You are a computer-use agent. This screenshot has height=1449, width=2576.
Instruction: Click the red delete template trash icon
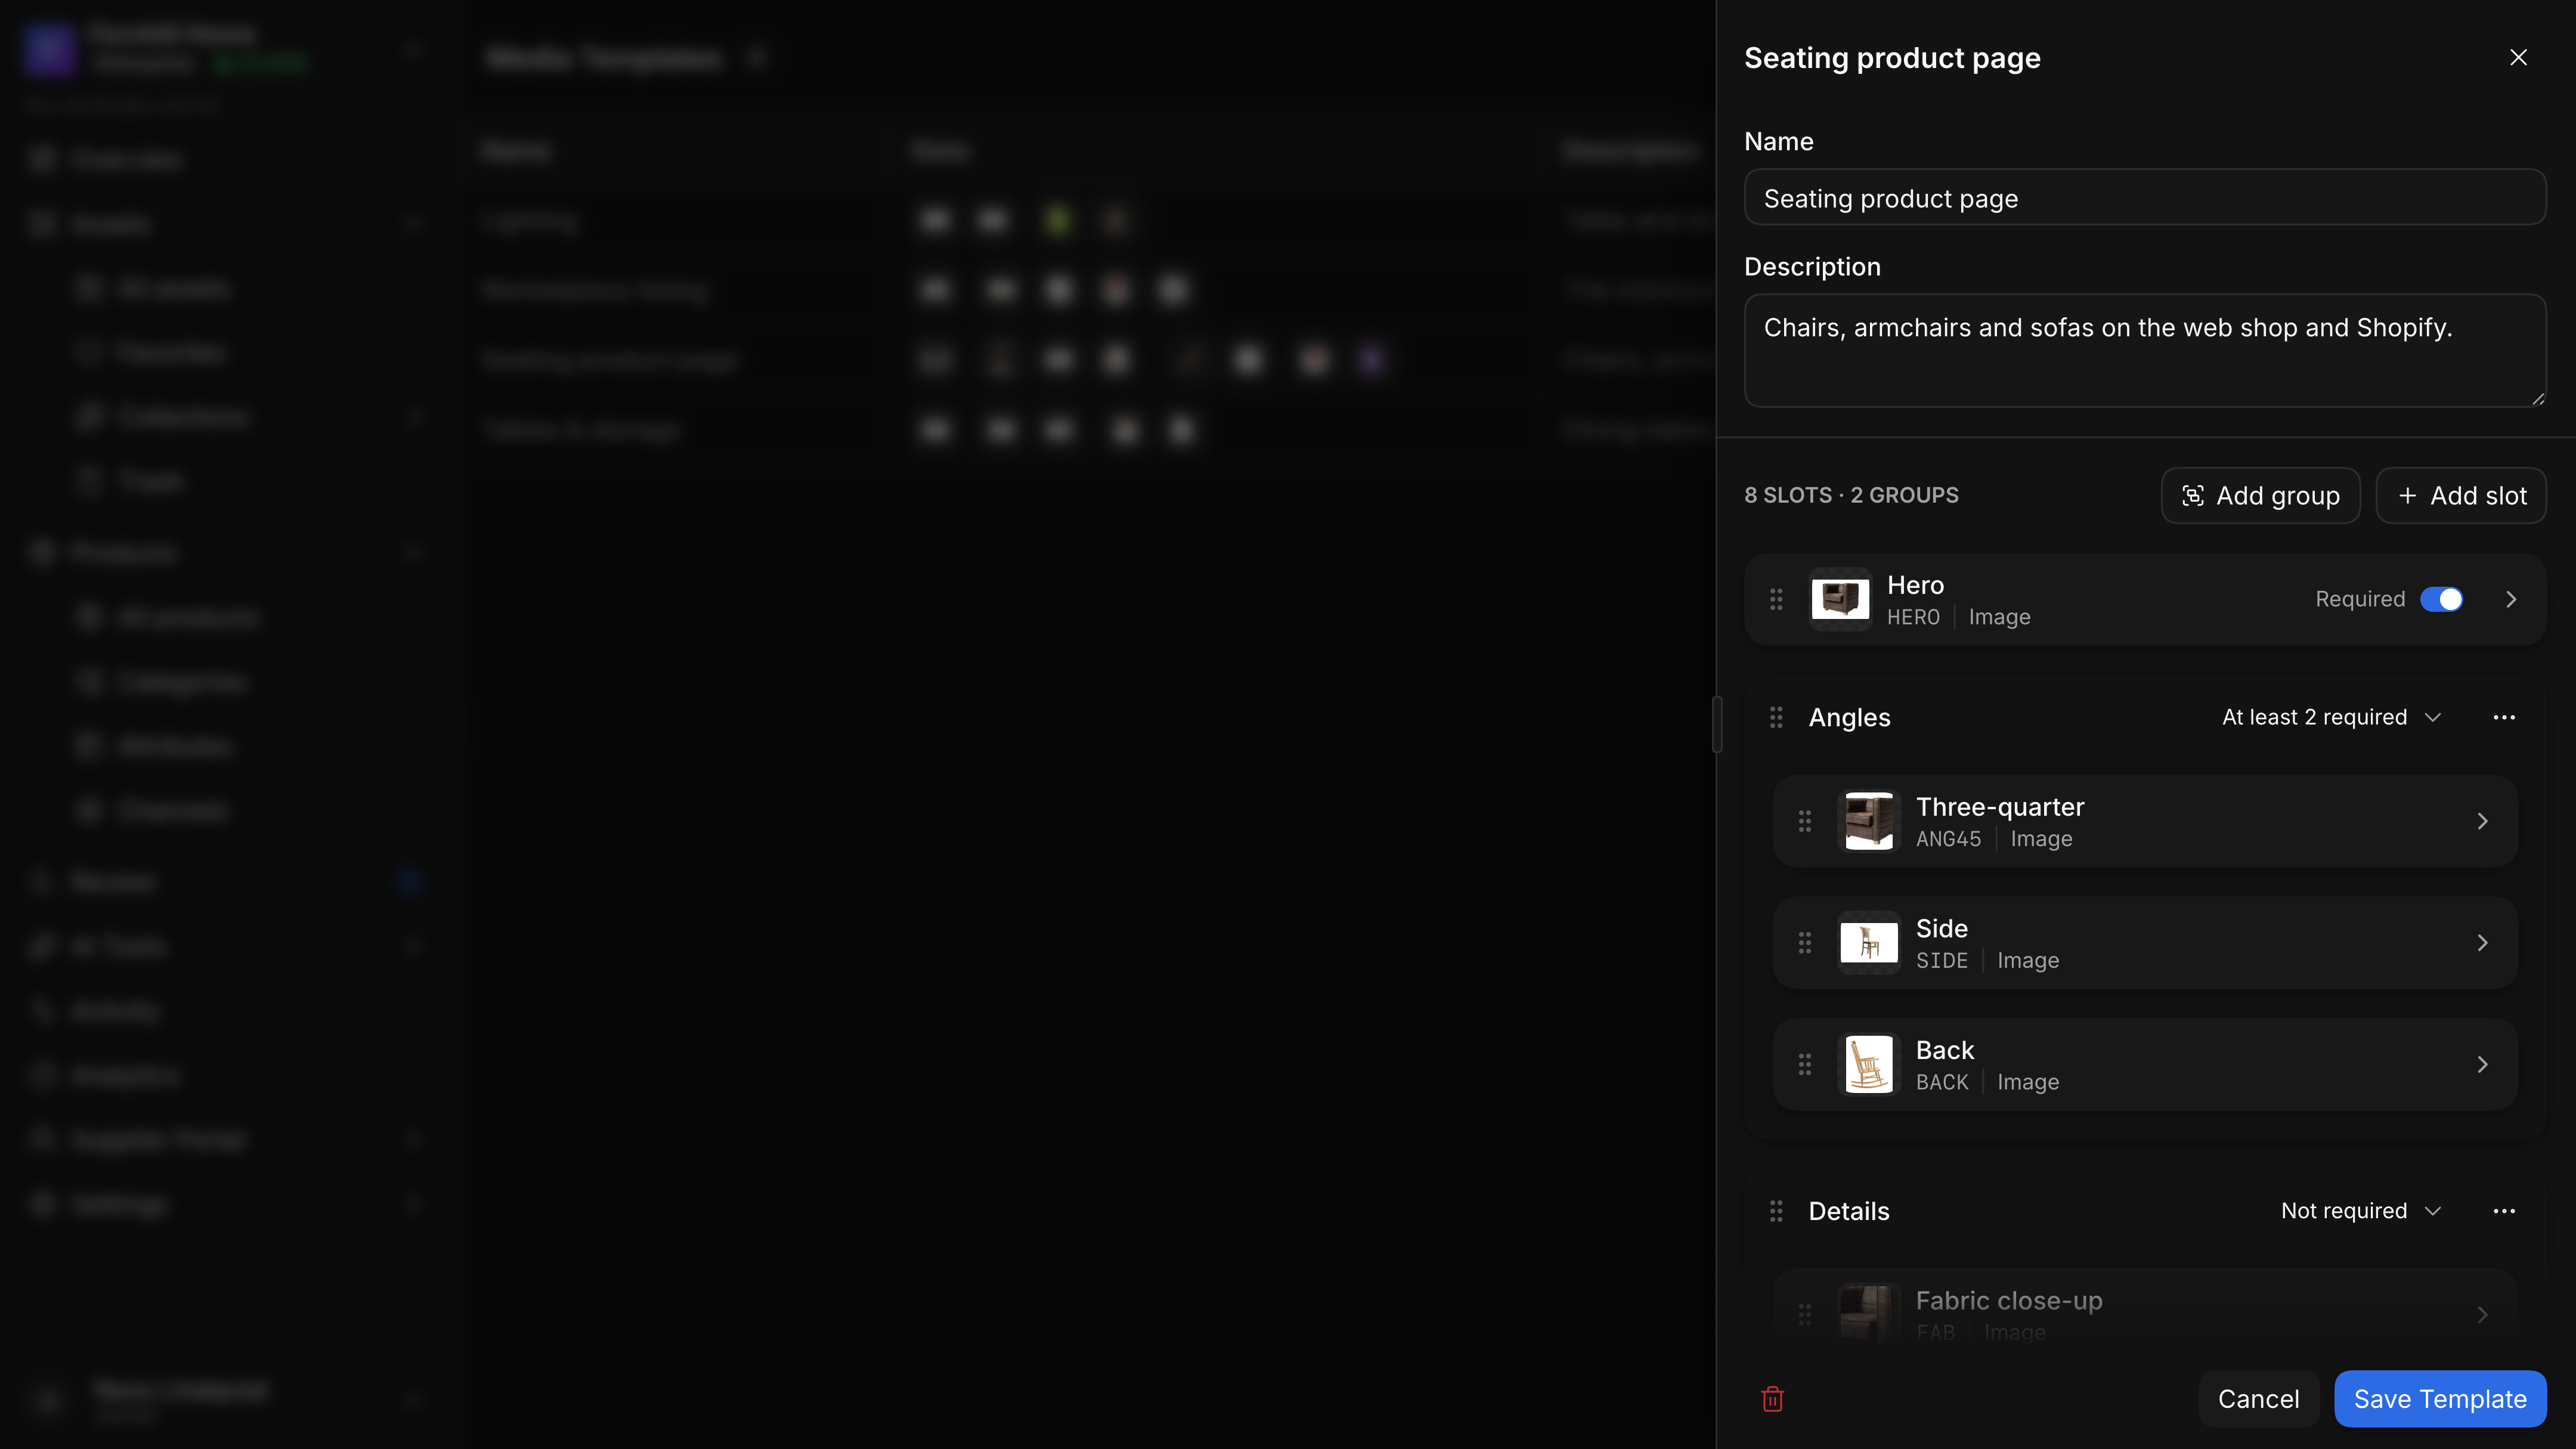click(x=1772, y=1399)
